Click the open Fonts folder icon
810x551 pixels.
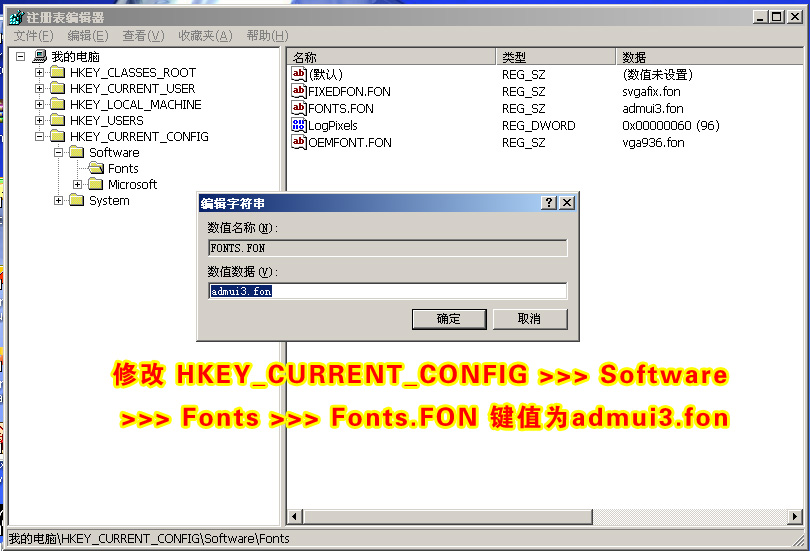tap(96, 168)
